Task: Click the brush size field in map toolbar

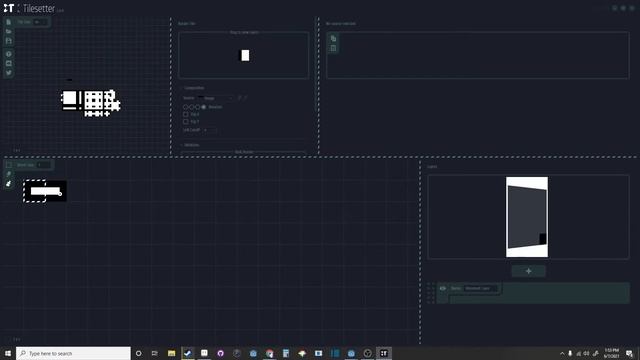Action: coord(44,164)
